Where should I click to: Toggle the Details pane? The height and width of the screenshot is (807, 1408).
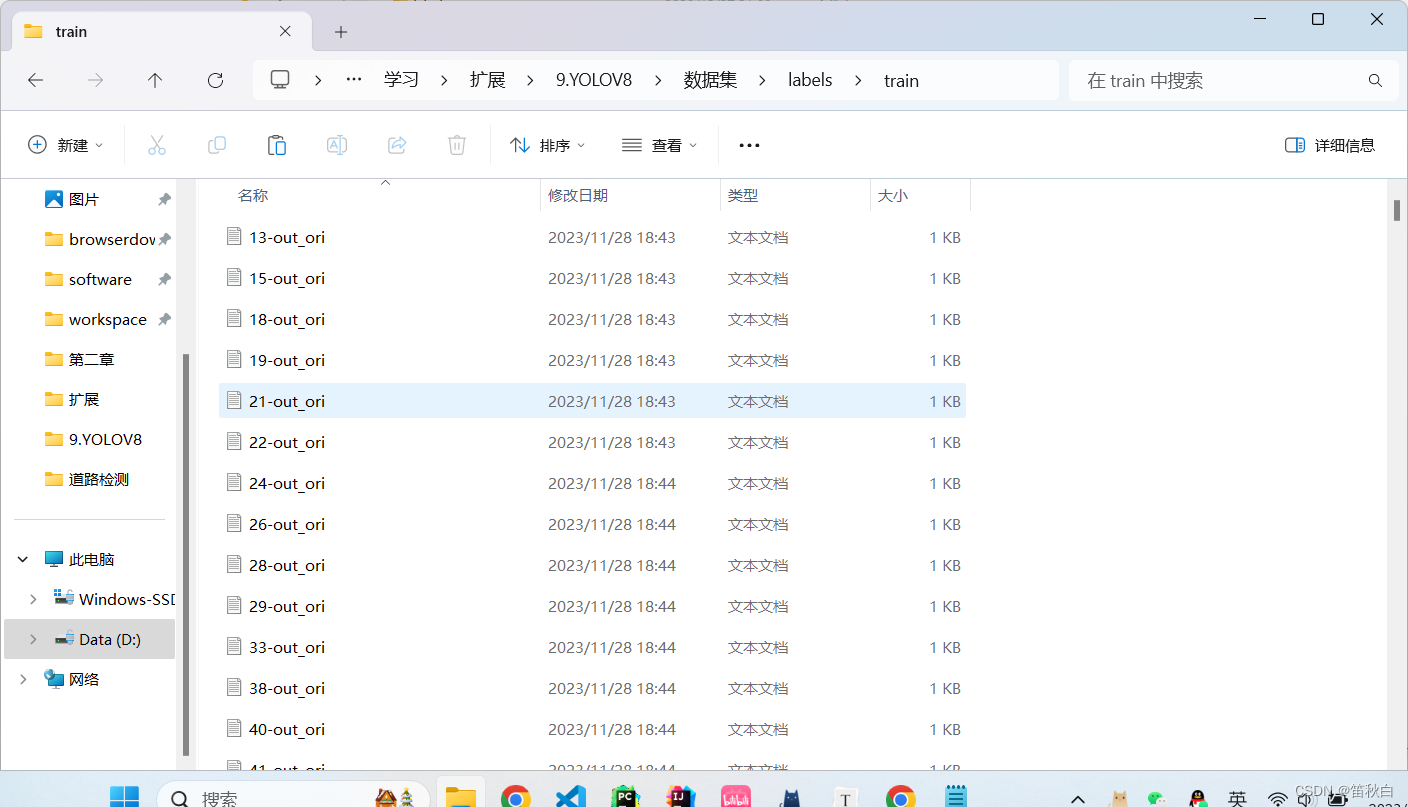pyautogui.click(x=1330, y=145)
